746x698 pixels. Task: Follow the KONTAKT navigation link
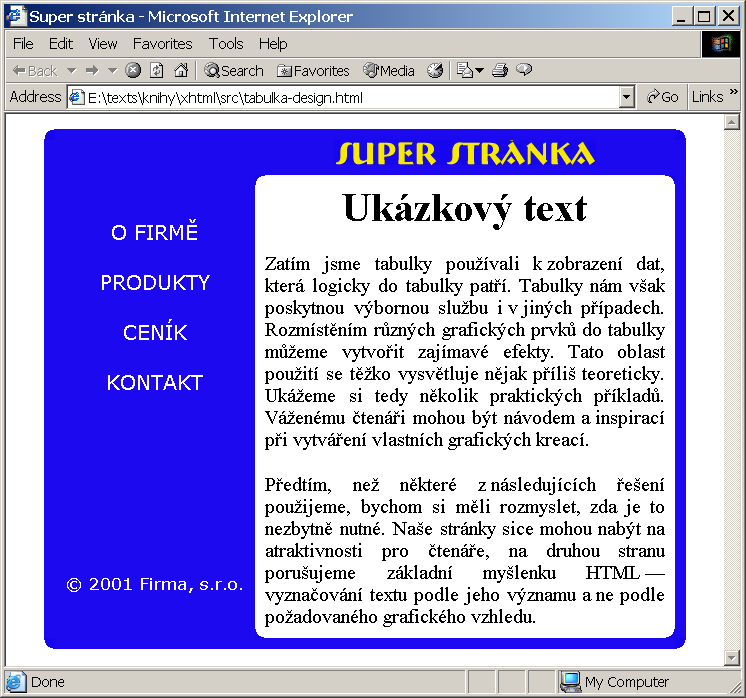(155, 383)
